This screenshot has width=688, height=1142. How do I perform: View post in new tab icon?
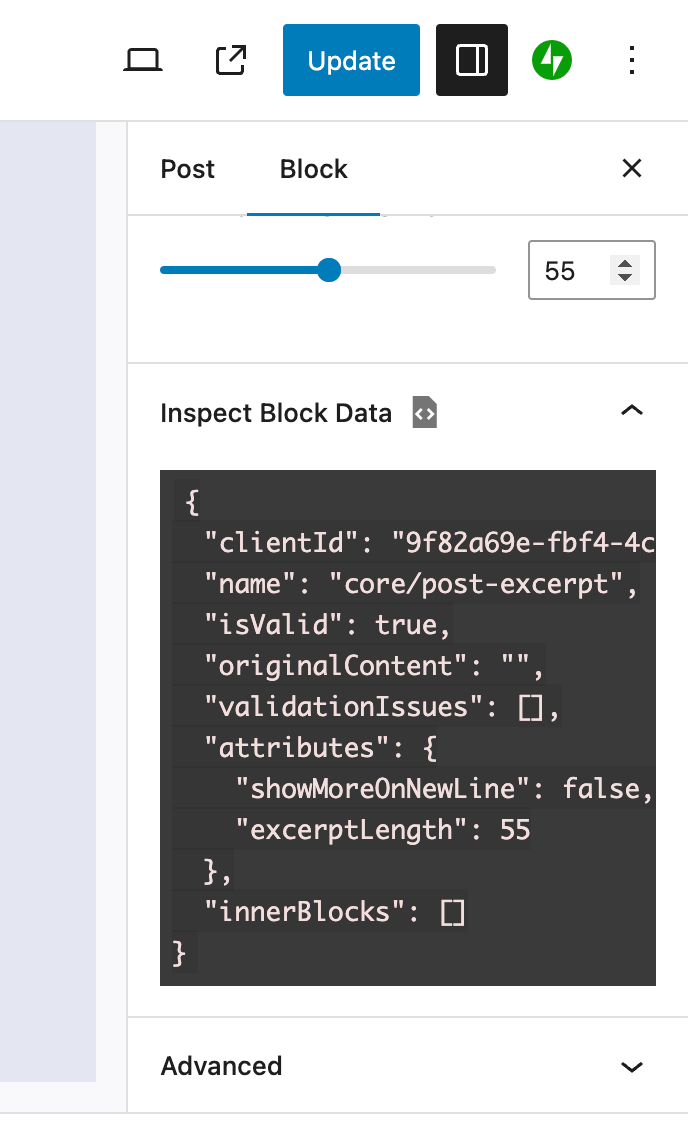(231, 60)
